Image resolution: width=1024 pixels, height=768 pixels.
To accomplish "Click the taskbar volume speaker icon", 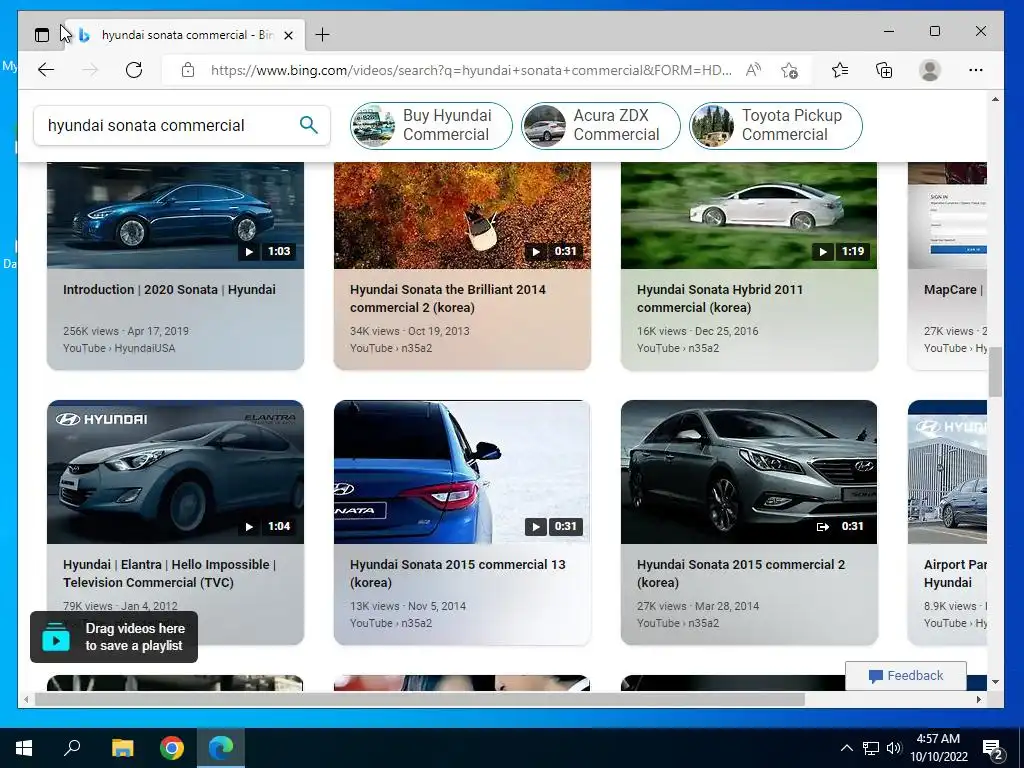I will point(894,748).
